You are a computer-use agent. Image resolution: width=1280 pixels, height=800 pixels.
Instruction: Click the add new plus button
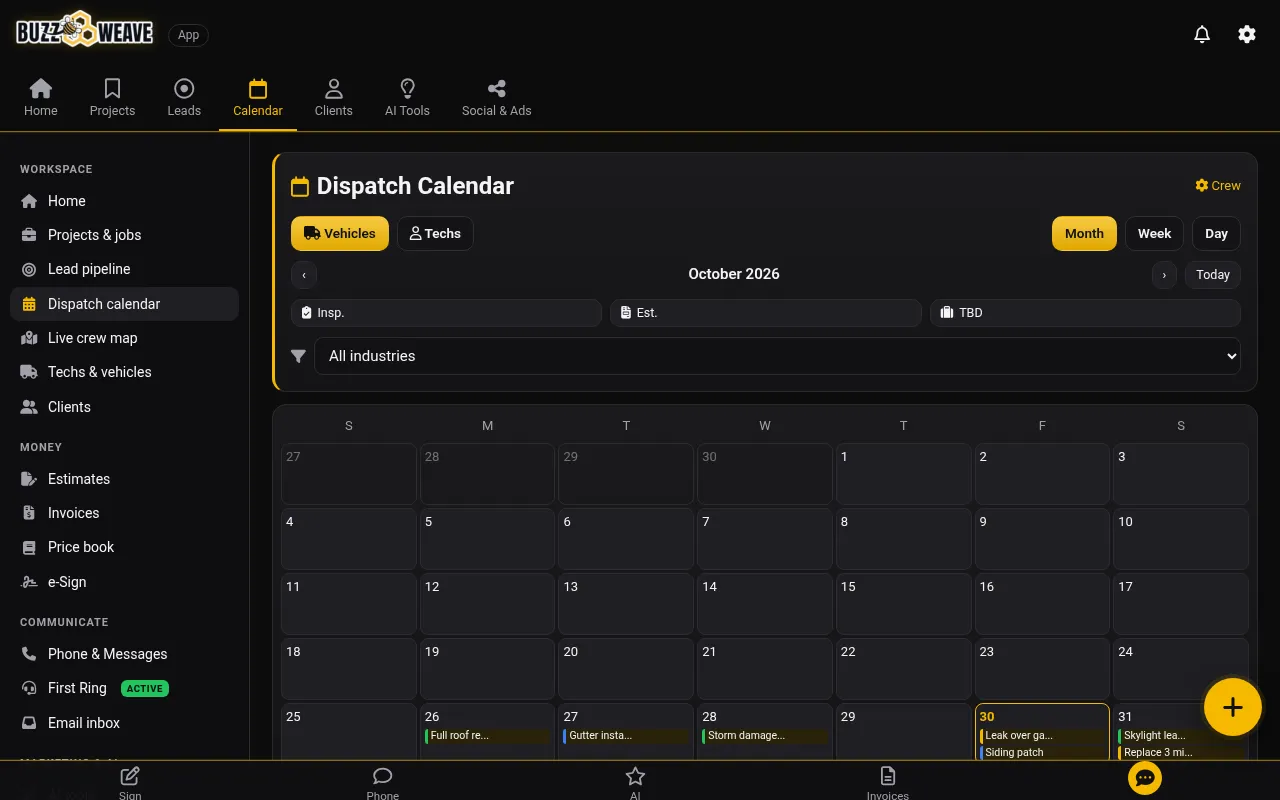click(x=1233, y=707)
